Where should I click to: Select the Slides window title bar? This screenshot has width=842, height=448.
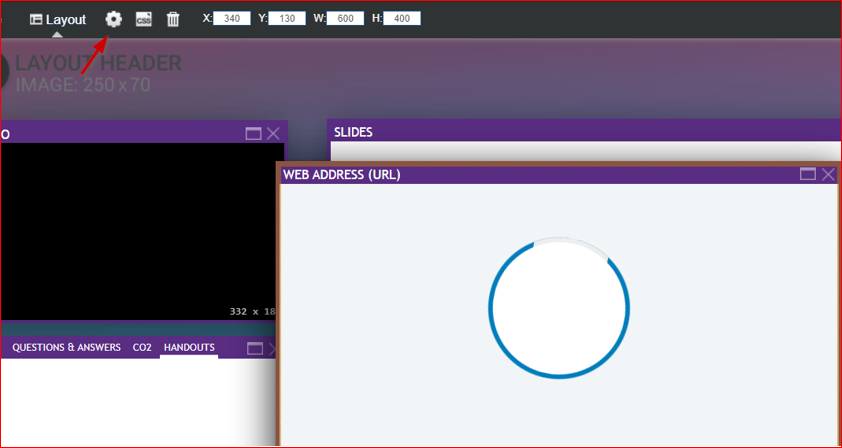pyautogui.click(x=584, y=132)
